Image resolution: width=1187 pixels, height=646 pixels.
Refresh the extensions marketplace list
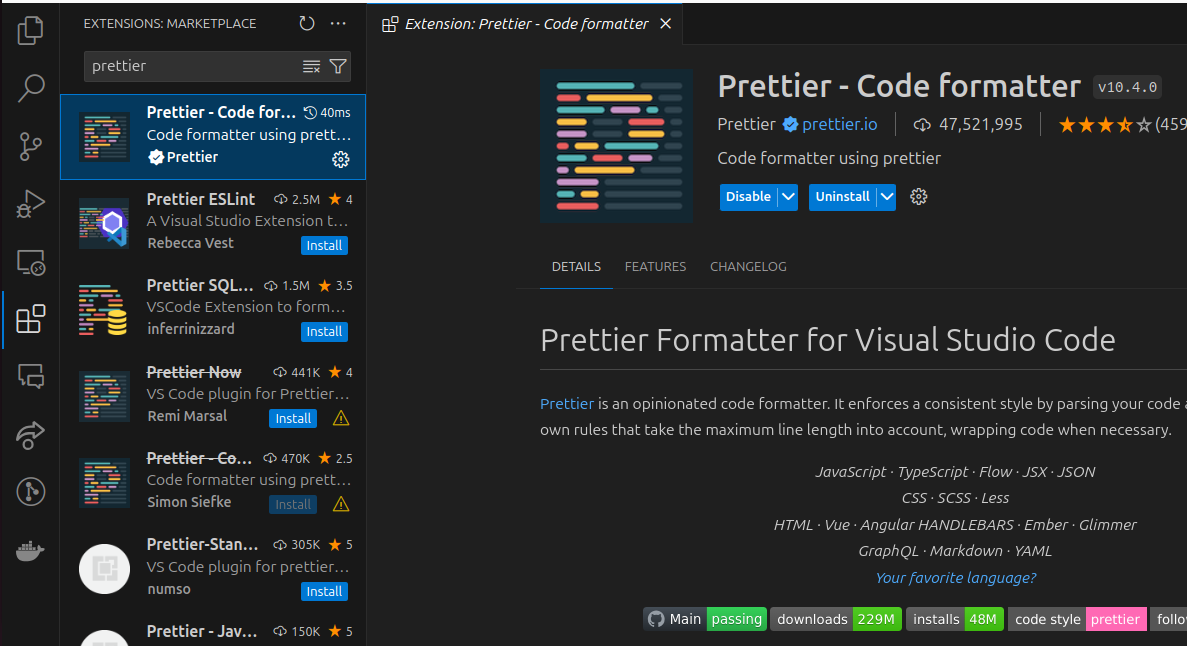307,23
